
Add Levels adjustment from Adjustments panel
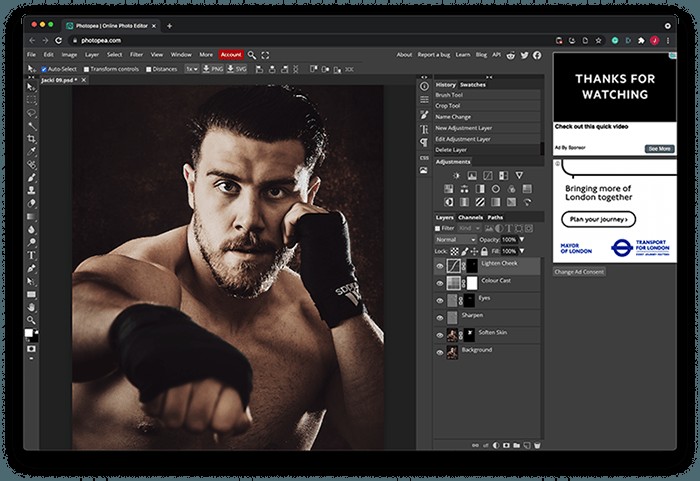[472, 176]
